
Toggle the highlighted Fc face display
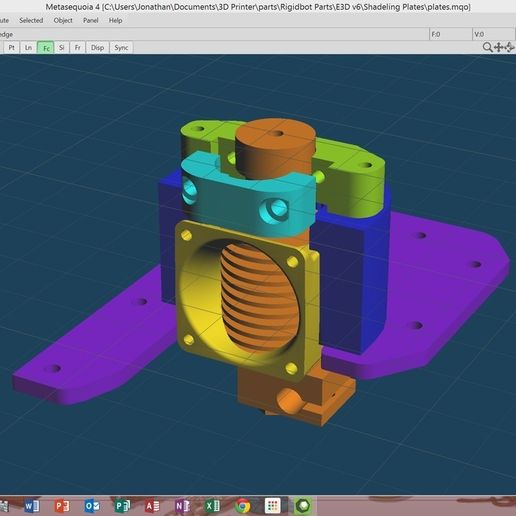46,48
